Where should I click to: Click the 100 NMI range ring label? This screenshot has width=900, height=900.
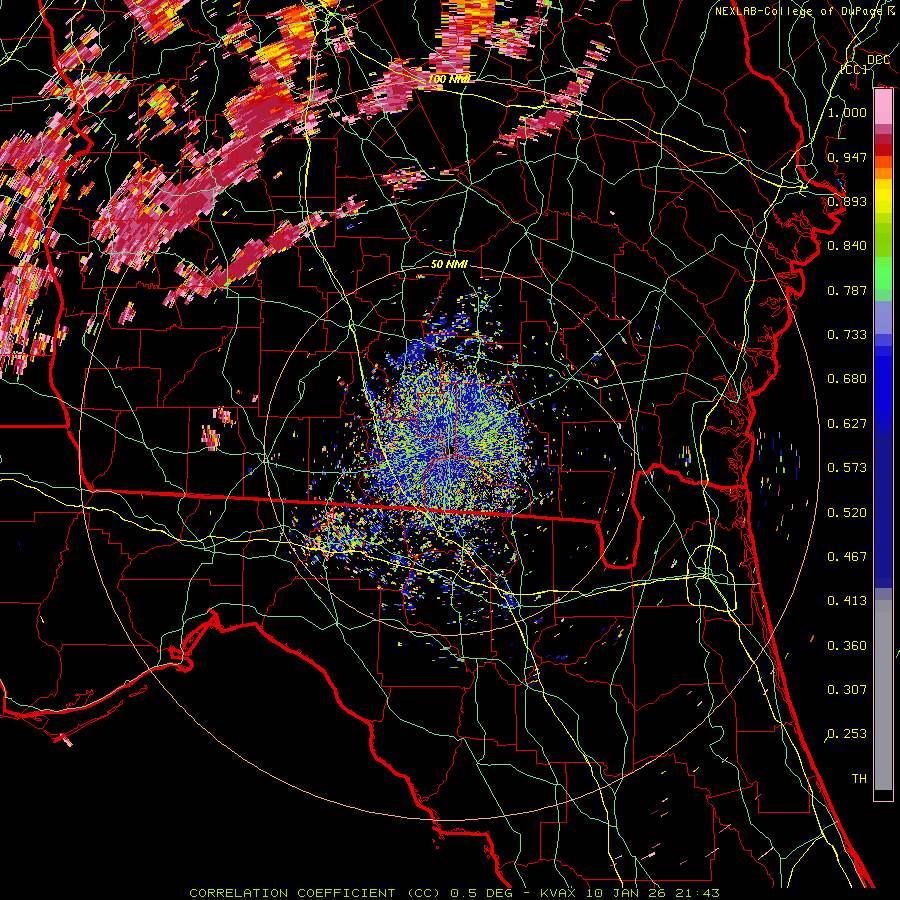448,79
